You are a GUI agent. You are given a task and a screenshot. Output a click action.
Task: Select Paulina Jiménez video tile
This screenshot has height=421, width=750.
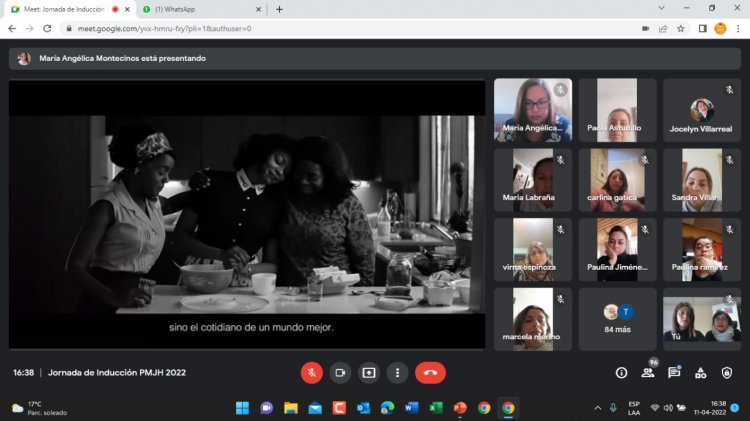click(617, 250)
